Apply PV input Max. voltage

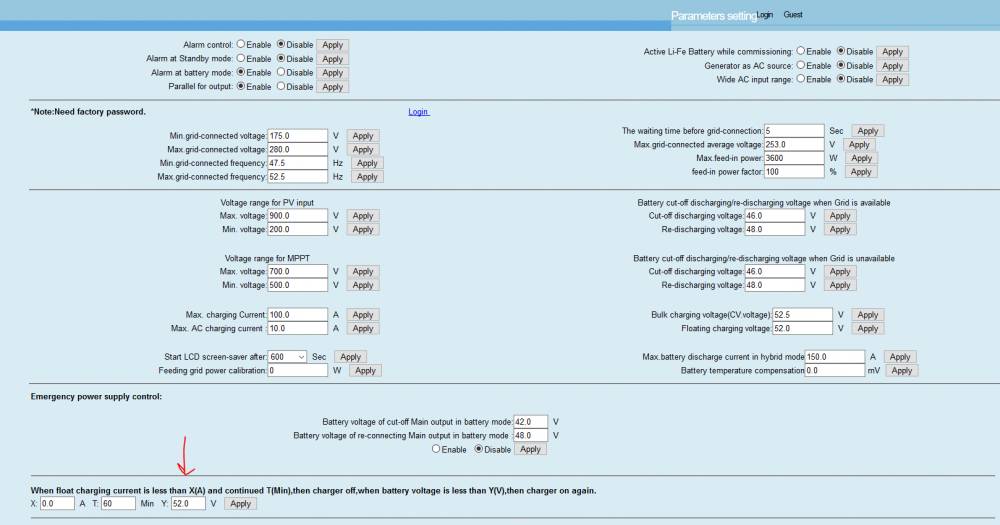(363, 216)
